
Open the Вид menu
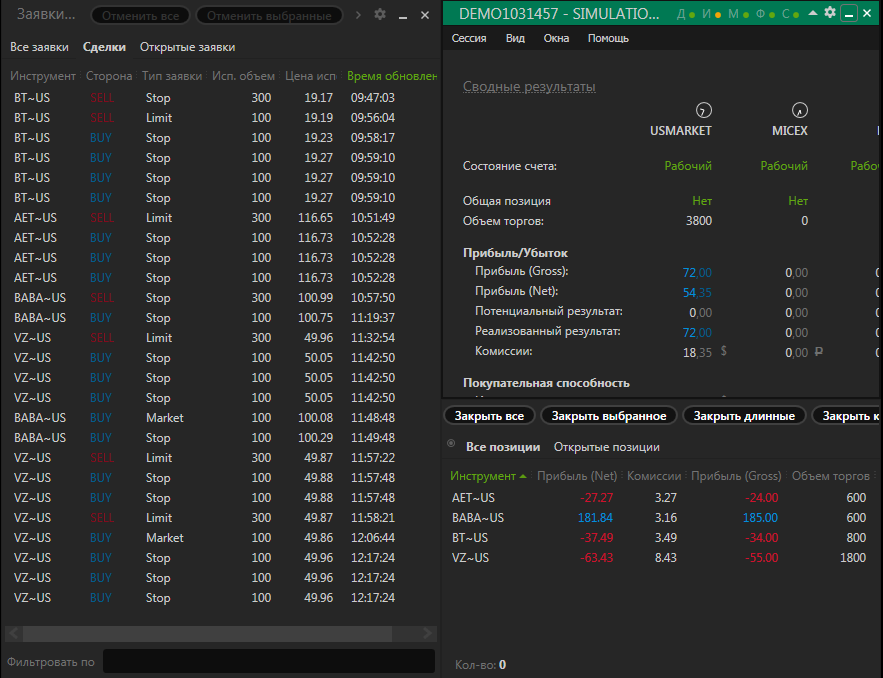pyautogui.click(x=515, y=38)
